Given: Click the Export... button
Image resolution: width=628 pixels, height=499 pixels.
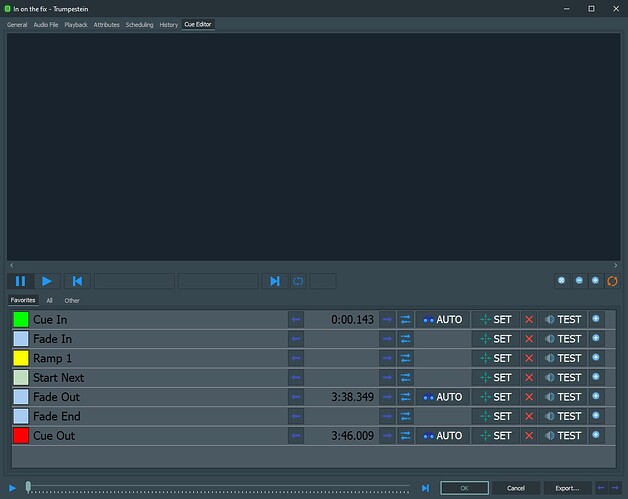Looking at the screenshot, I should [x=567, y=488].
